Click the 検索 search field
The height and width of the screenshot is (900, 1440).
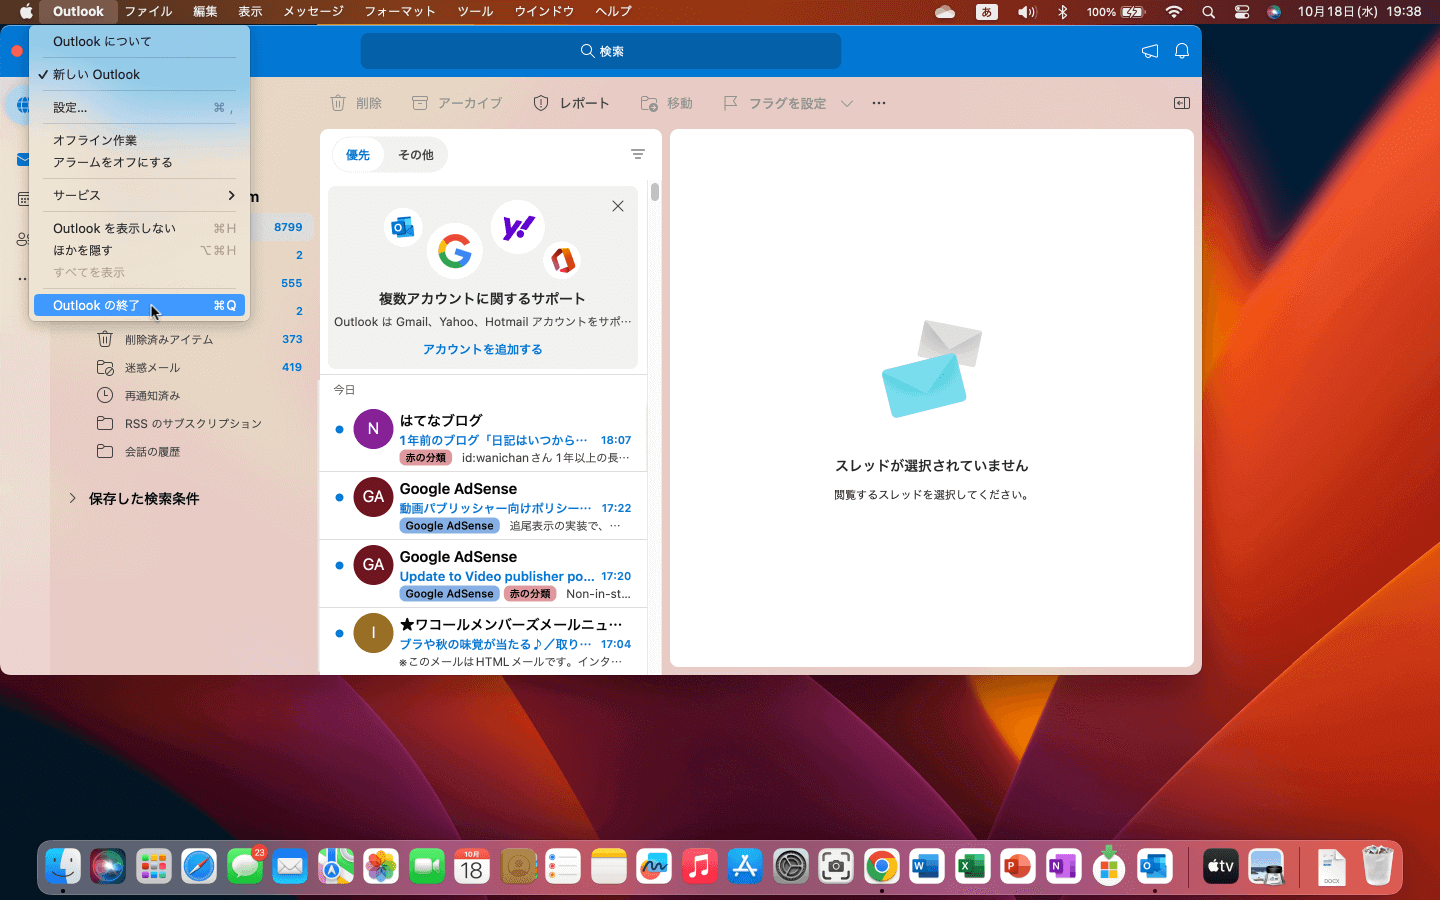pyautogui.click(x=601, y=51)
